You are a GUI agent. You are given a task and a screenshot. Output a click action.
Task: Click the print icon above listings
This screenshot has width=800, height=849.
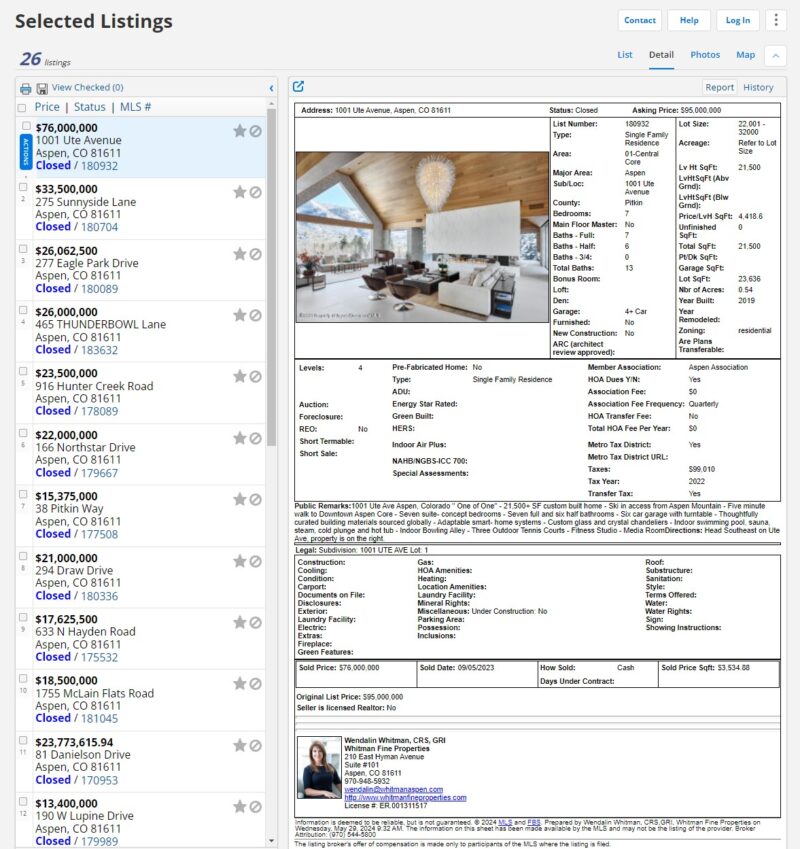pyautogui.click(x=26, y=88)
